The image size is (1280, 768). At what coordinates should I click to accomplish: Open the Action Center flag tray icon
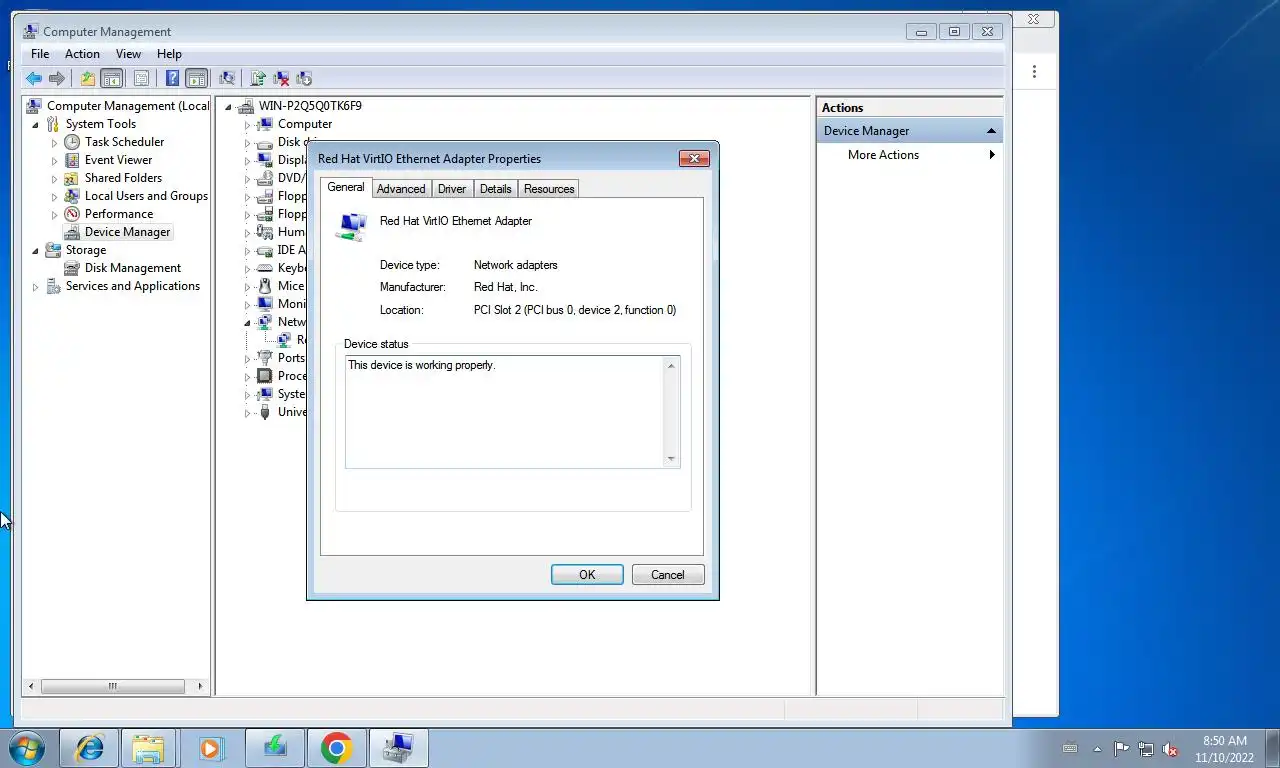coord(1121,749)
